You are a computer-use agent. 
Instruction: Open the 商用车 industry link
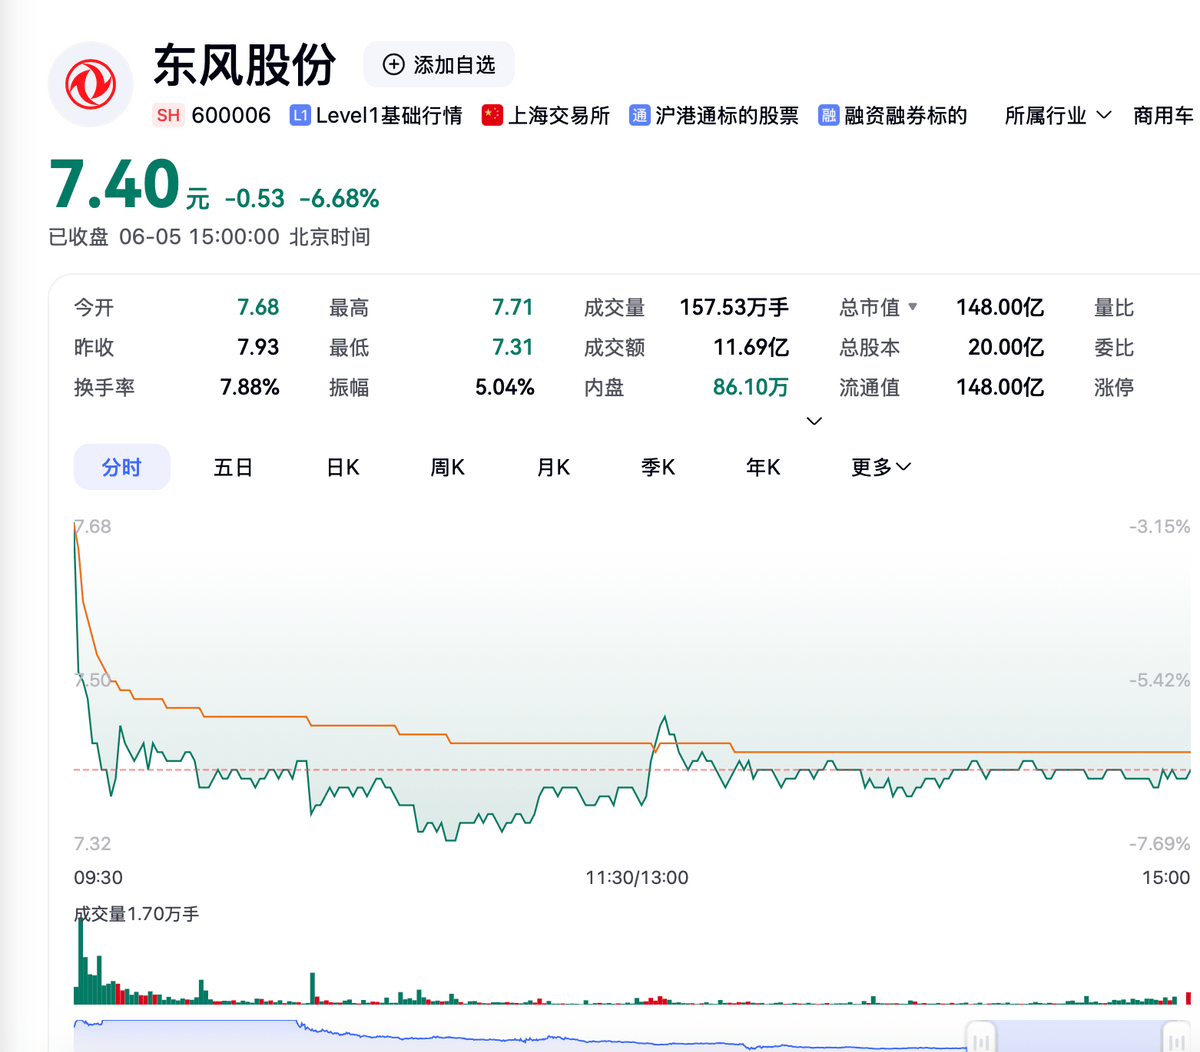pos(1164,115)
